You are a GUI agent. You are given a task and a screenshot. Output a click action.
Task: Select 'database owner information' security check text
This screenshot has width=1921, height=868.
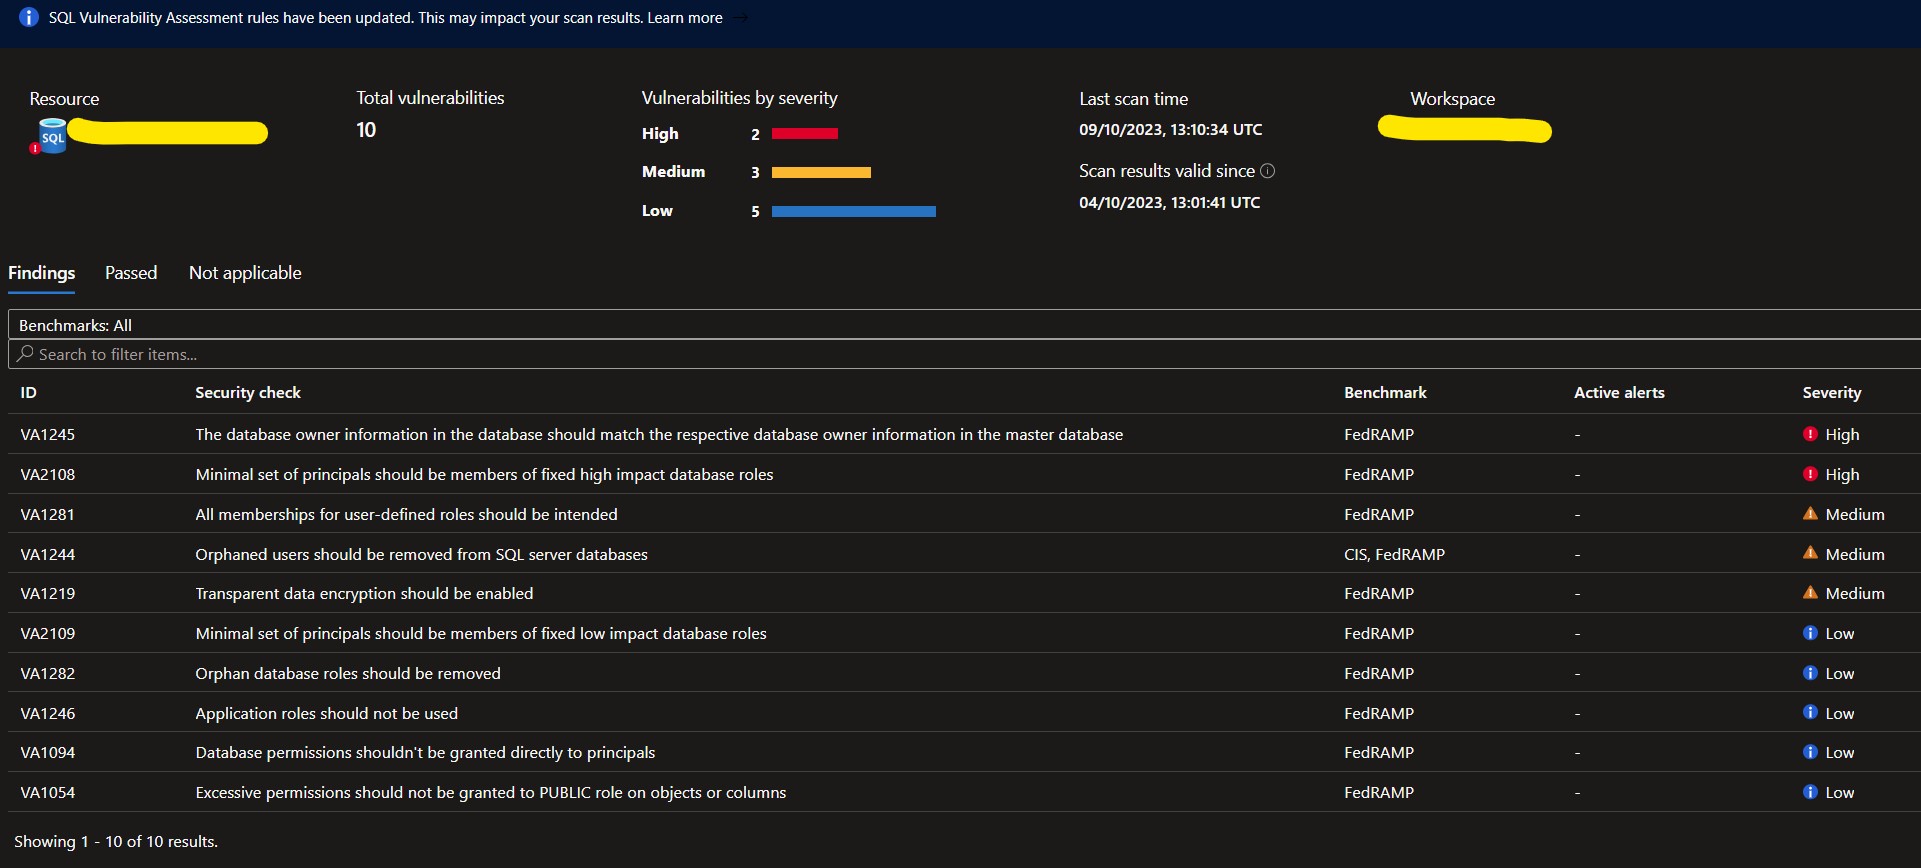point(659,435)
